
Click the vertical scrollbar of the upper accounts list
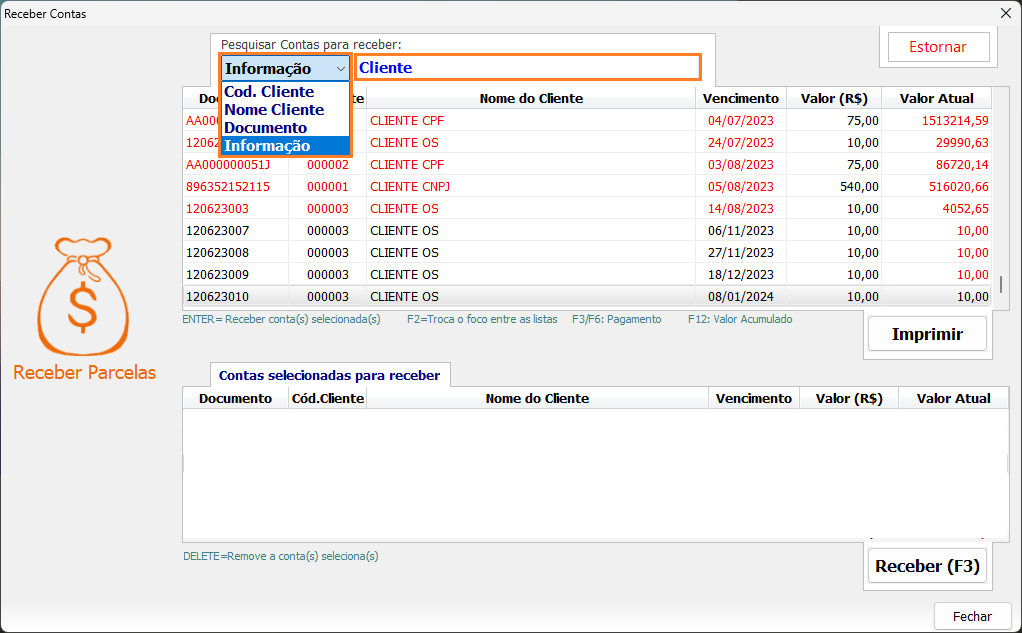pyautogui.click(x=1000, y=284)
